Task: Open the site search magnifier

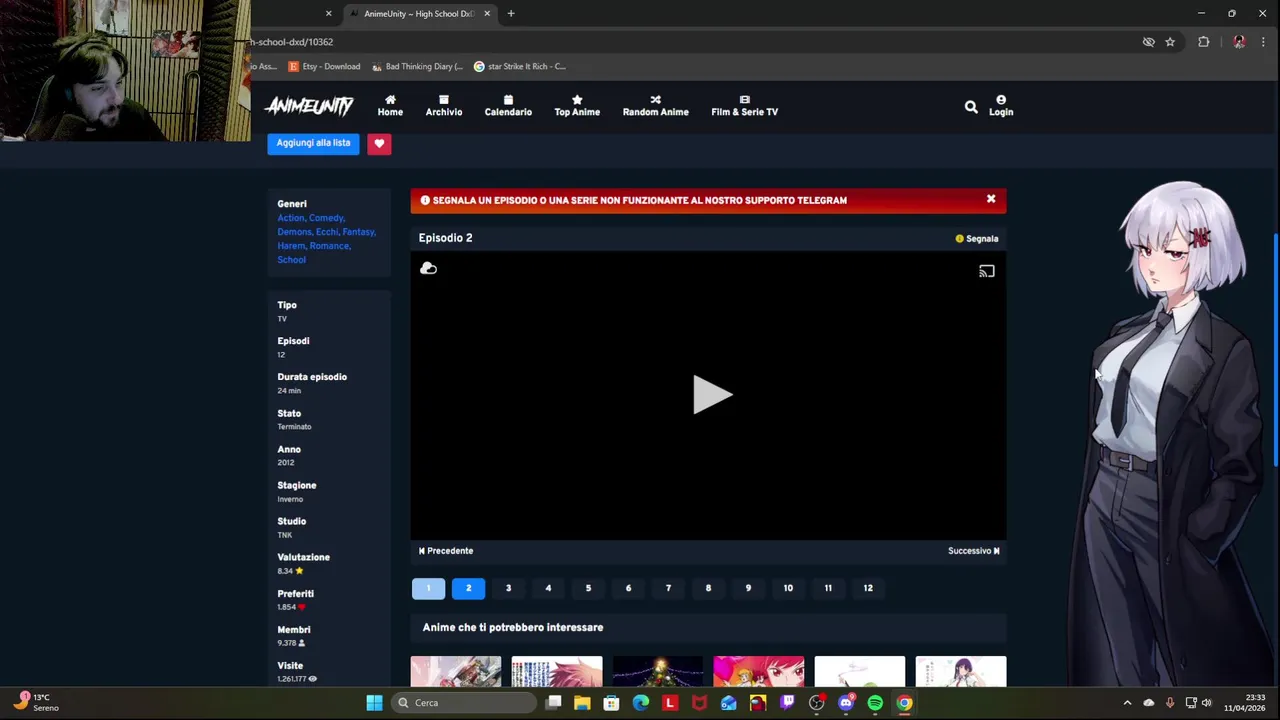Action: coord(971,106)
